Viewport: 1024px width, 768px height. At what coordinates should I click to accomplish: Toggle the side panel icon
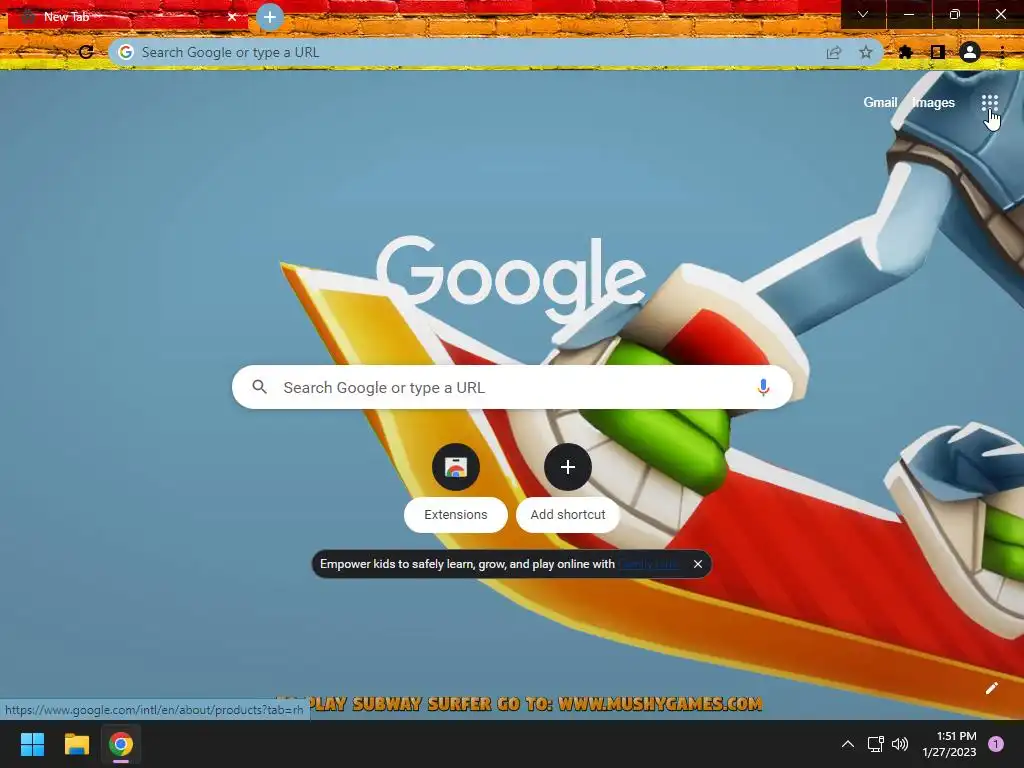click(937, 52)
